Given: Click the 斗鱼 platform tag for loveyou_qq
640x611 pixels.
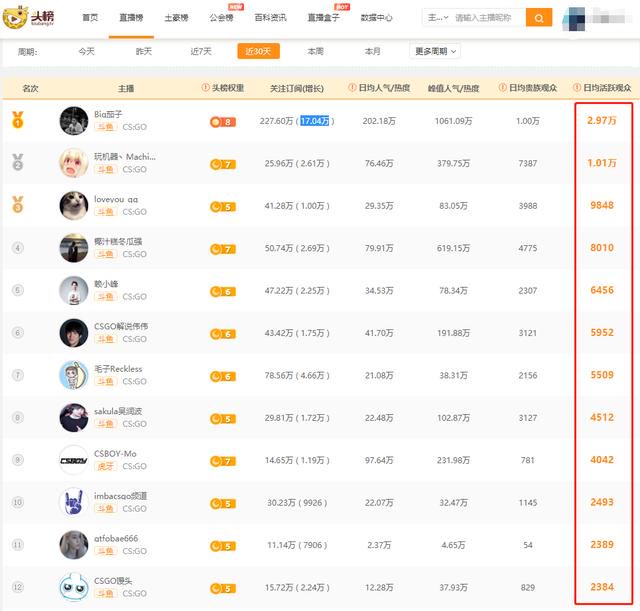Looking at the screenshot, I should tap(106, 211).
